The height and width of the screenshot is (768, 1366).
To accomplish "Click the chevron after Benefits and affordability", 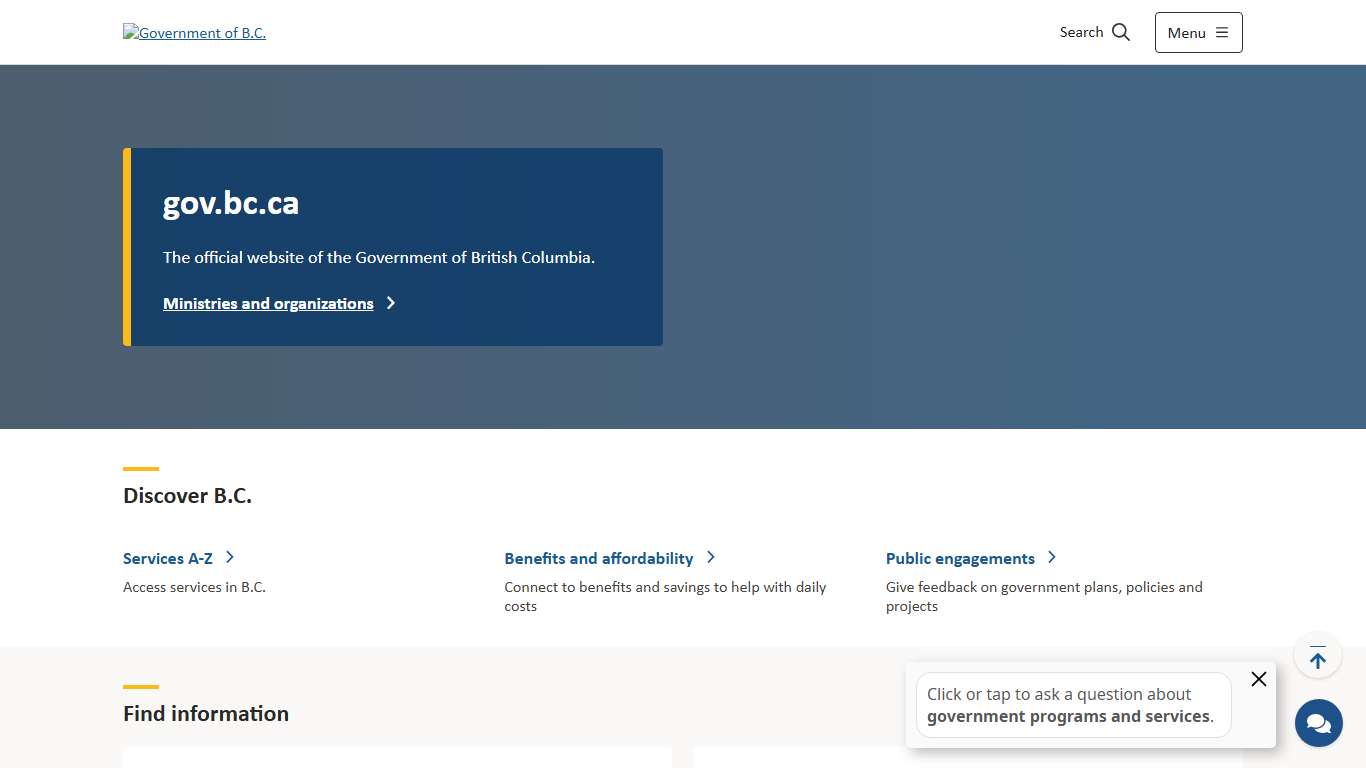I will click(x=711, y=557).
